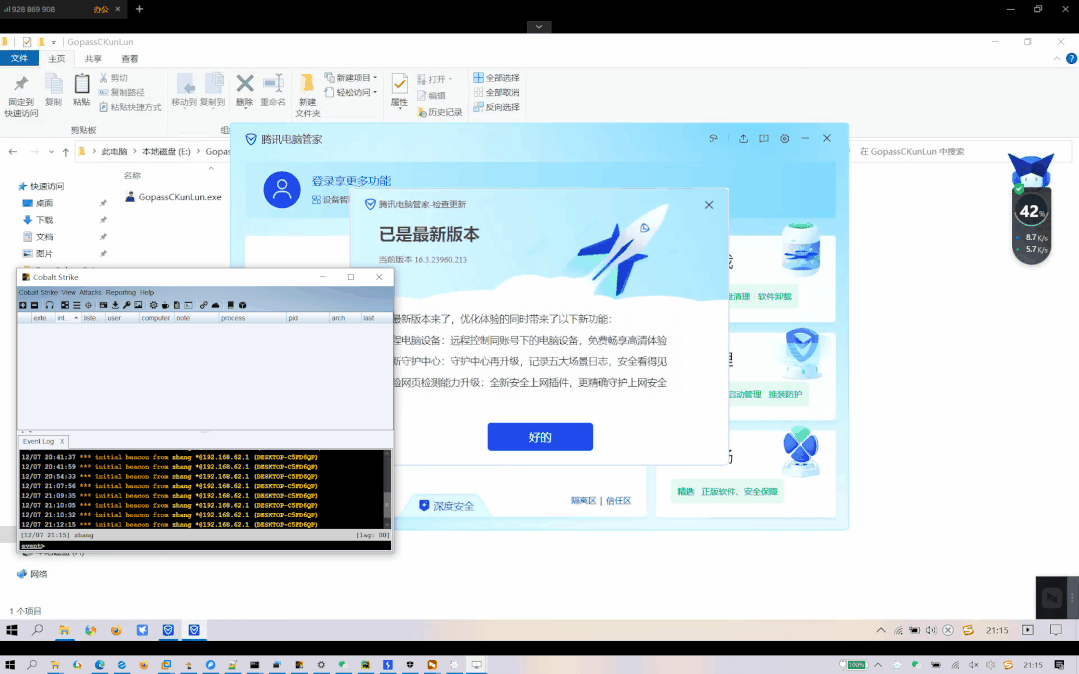Viewport: 1079px width, 674px height.
Task: Click 深度安全 tab in Tencent PC Manager
Action: point(447,506)
